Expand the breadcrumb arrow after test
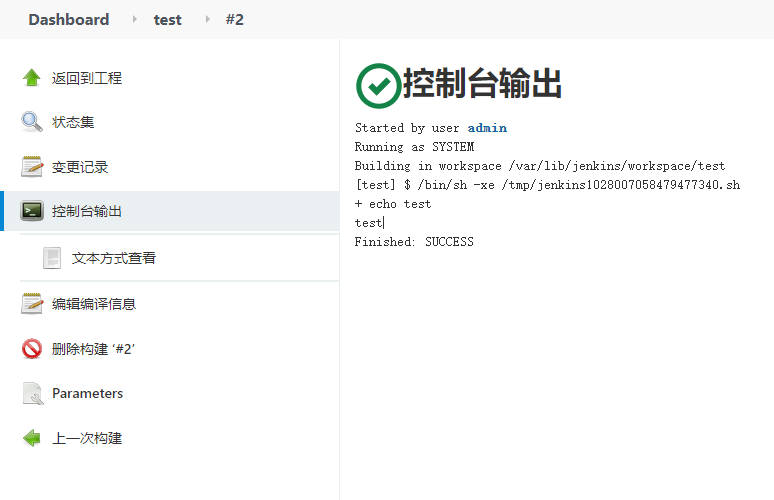The image size is (774, 500). (x=206, y=20)
